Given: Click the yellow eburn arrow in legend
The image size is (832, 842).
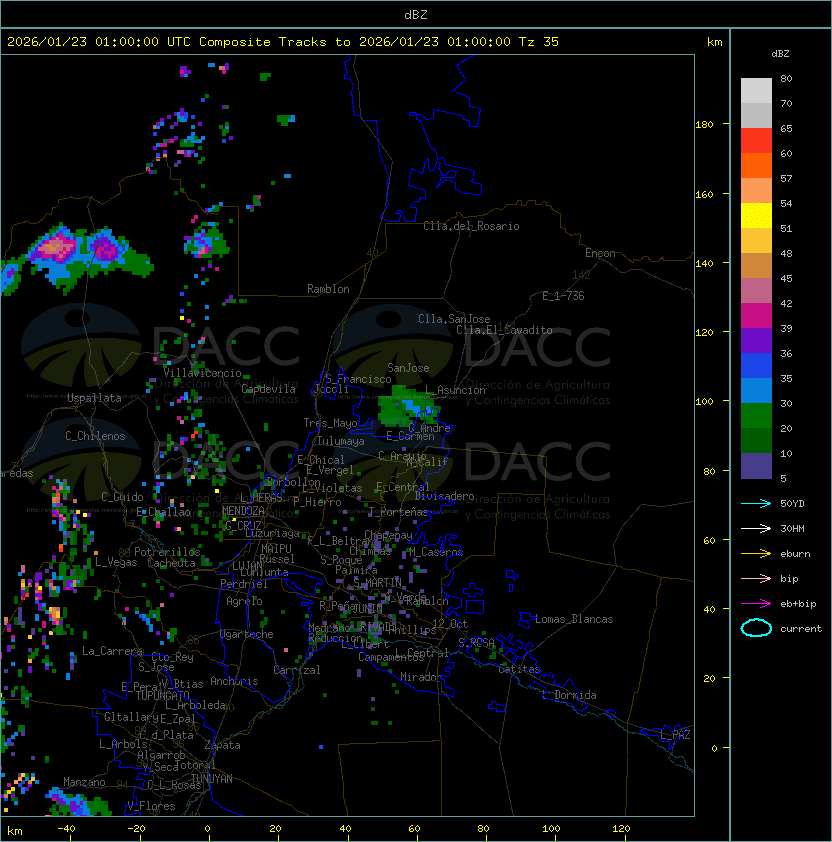Looking at the screenshot, I should click(x=756, y=554).
